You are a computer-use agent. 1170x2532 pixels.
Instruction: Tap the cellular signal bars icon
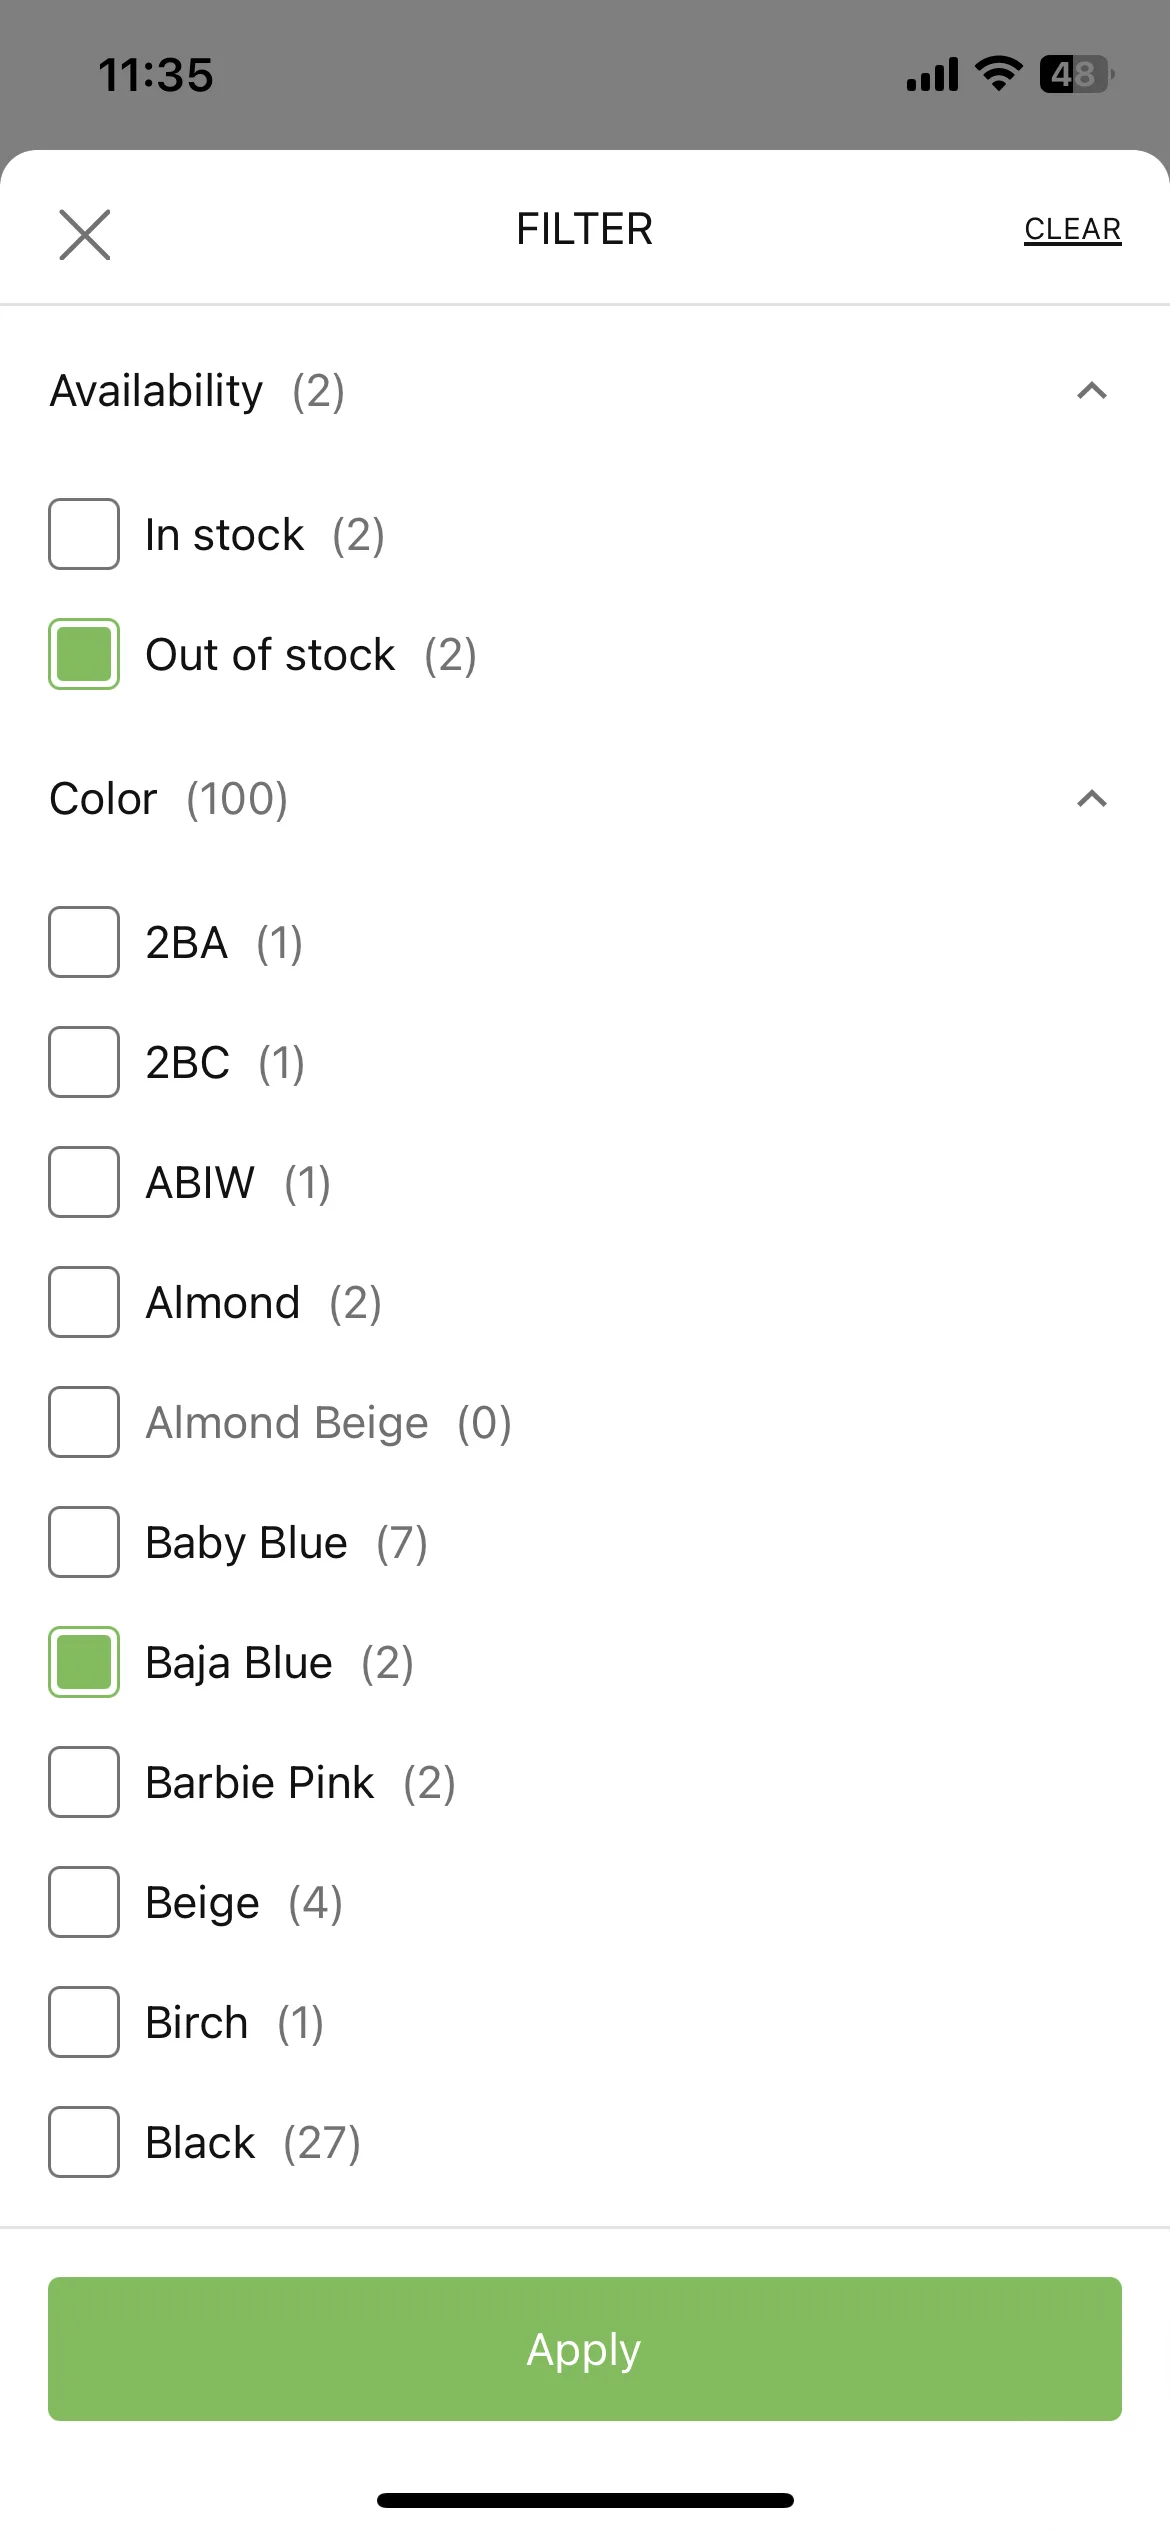932,75
